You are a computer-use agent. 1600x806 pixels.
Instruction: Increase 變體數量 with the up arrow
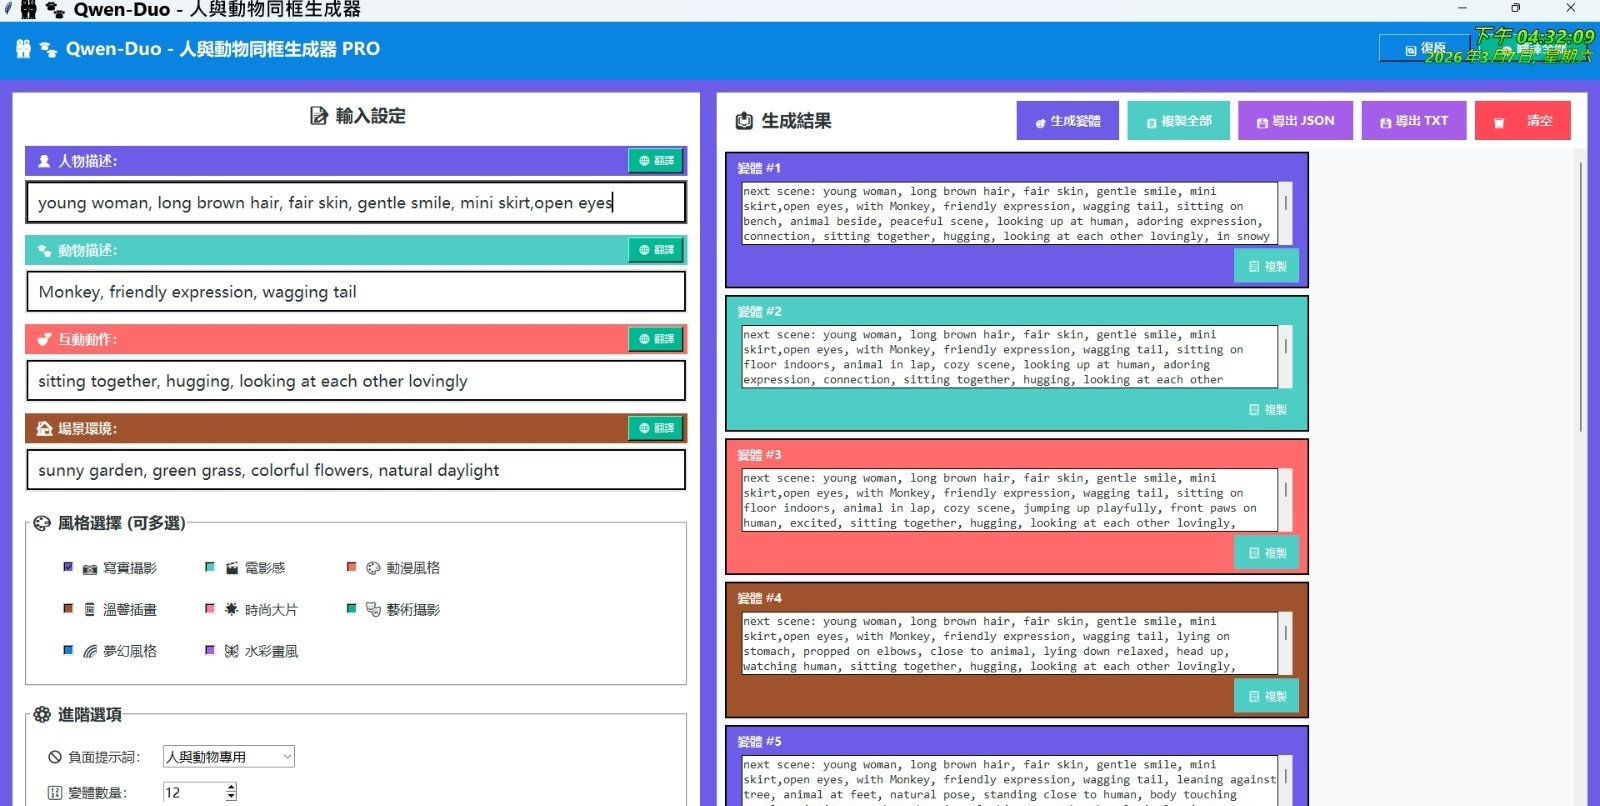point(232,787)
